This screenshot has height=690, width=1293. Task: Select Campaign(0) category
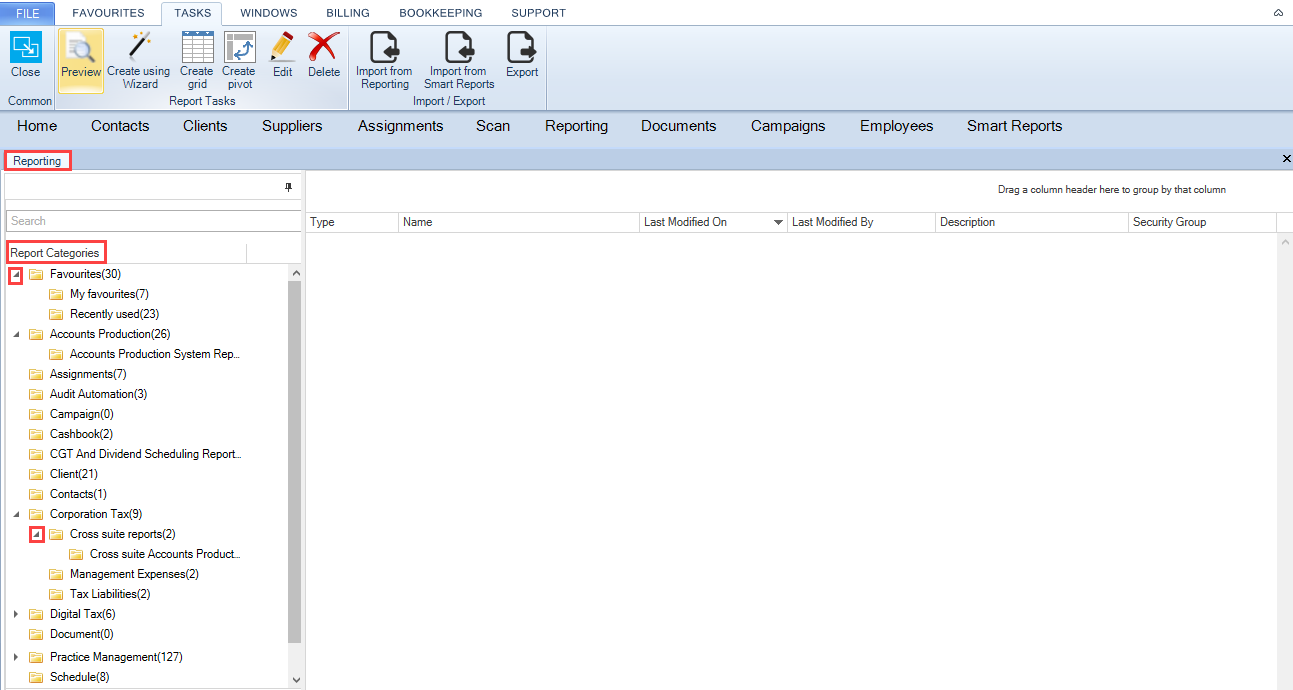pyautogui.click(x=82, y=414)
